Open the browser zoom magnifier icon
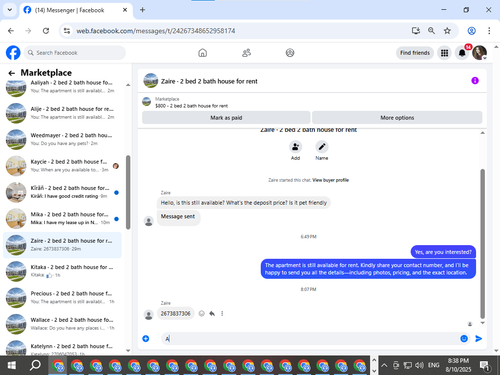Screen dimensions: 500x375 [431, 31]
